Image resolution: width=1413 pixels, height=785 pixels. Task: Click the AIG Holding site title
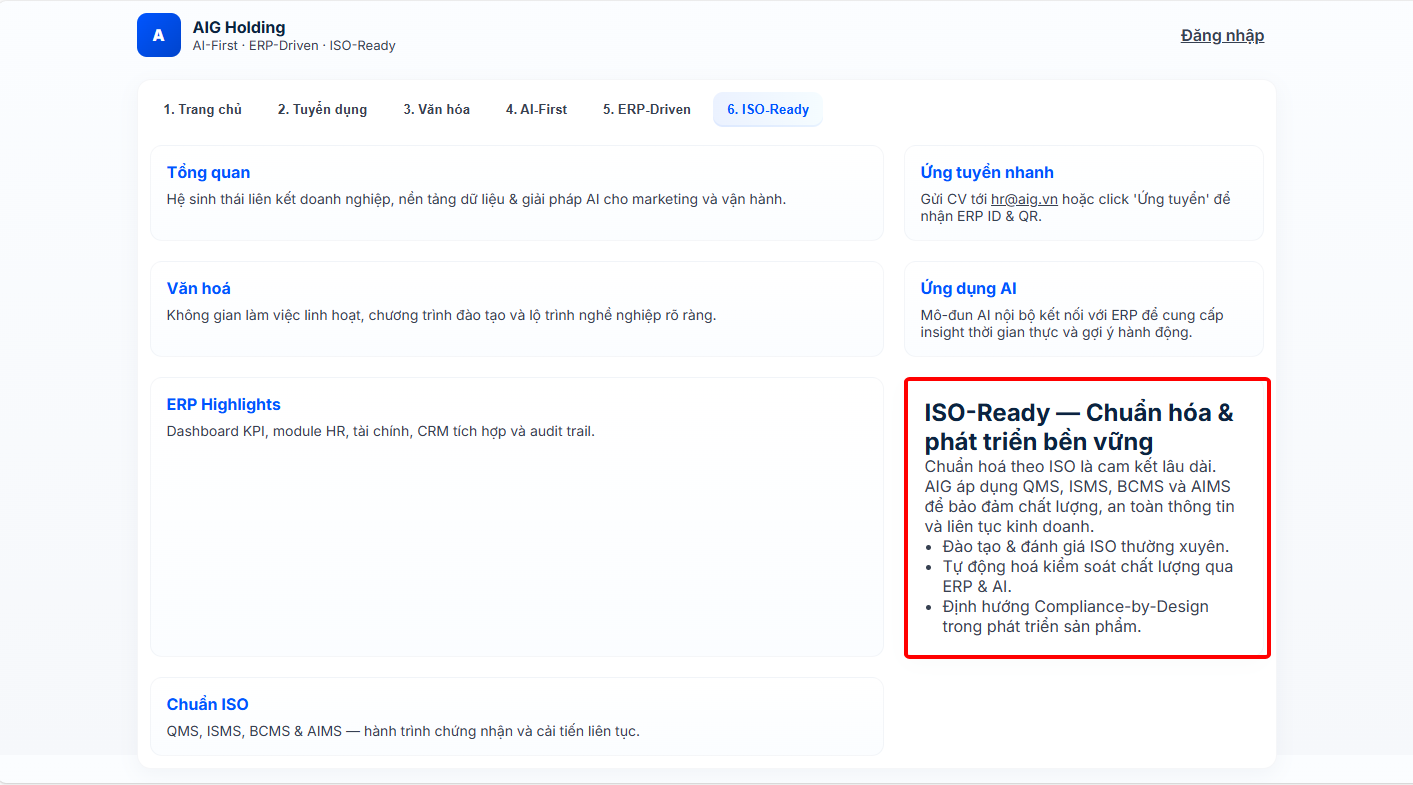click(x=238, y=27)
